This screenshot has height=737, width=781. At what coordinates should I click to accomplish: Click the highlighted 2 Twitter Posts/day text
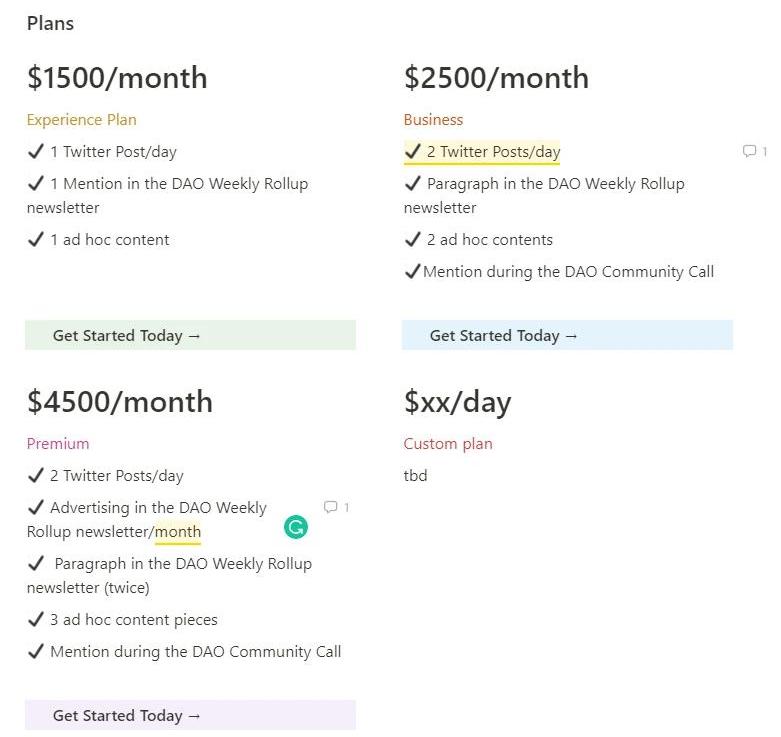coord(493,152)
